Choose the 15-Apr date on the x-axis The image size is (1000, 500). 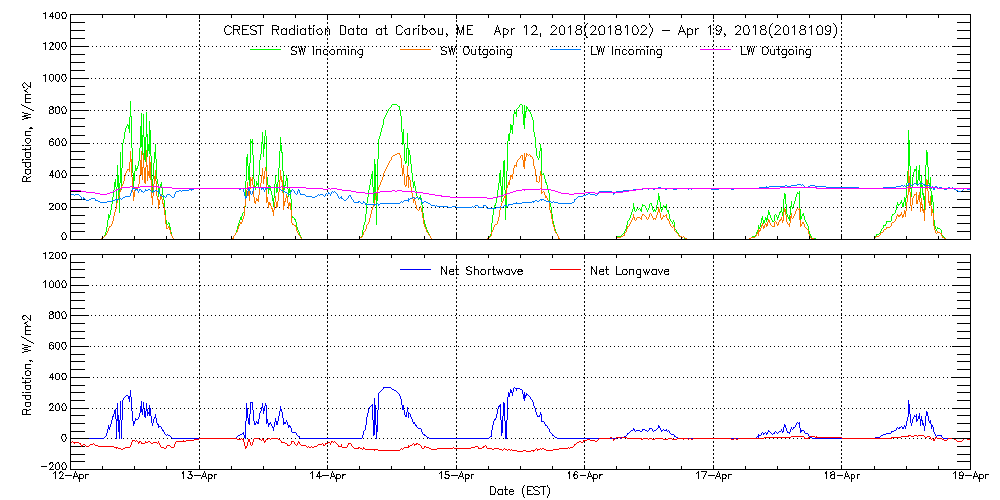click(457, 477)
